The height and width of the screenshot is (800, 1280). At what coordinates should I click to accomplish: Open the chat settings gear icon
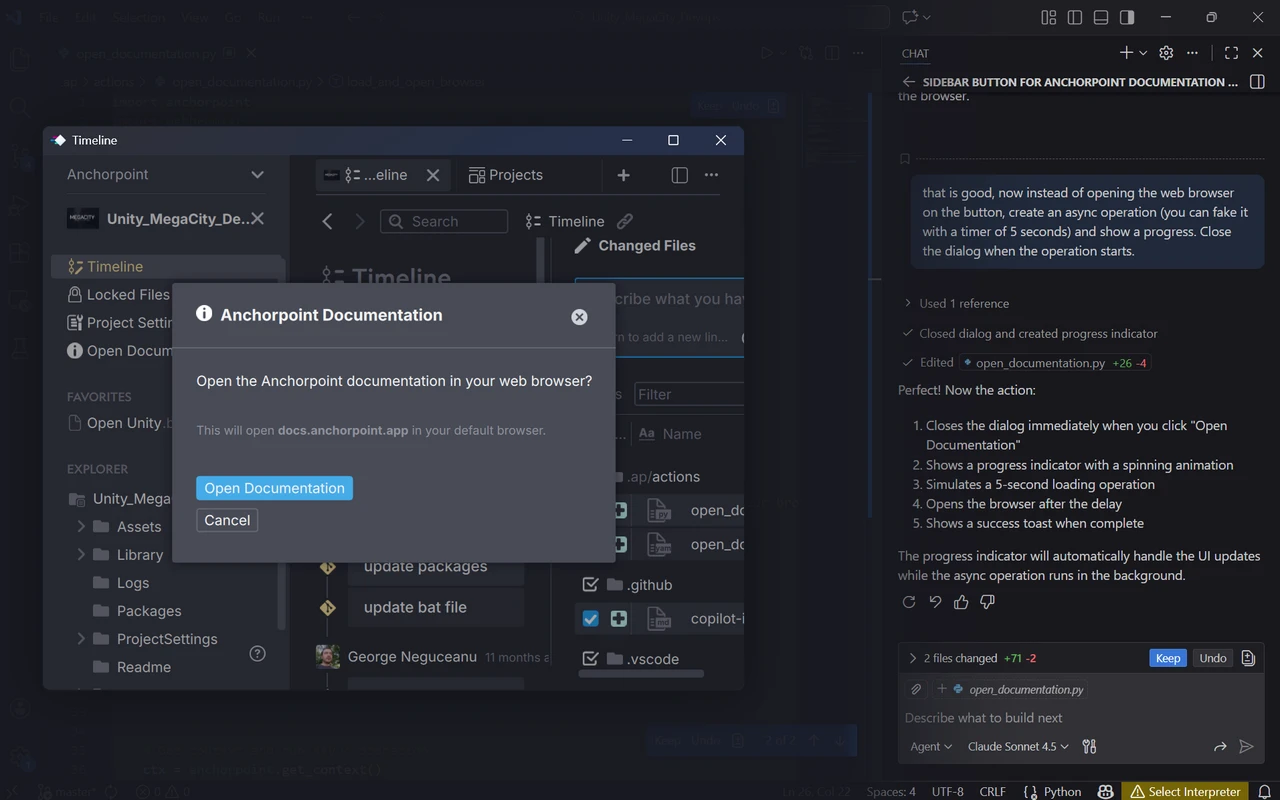tap(1165, 53)
